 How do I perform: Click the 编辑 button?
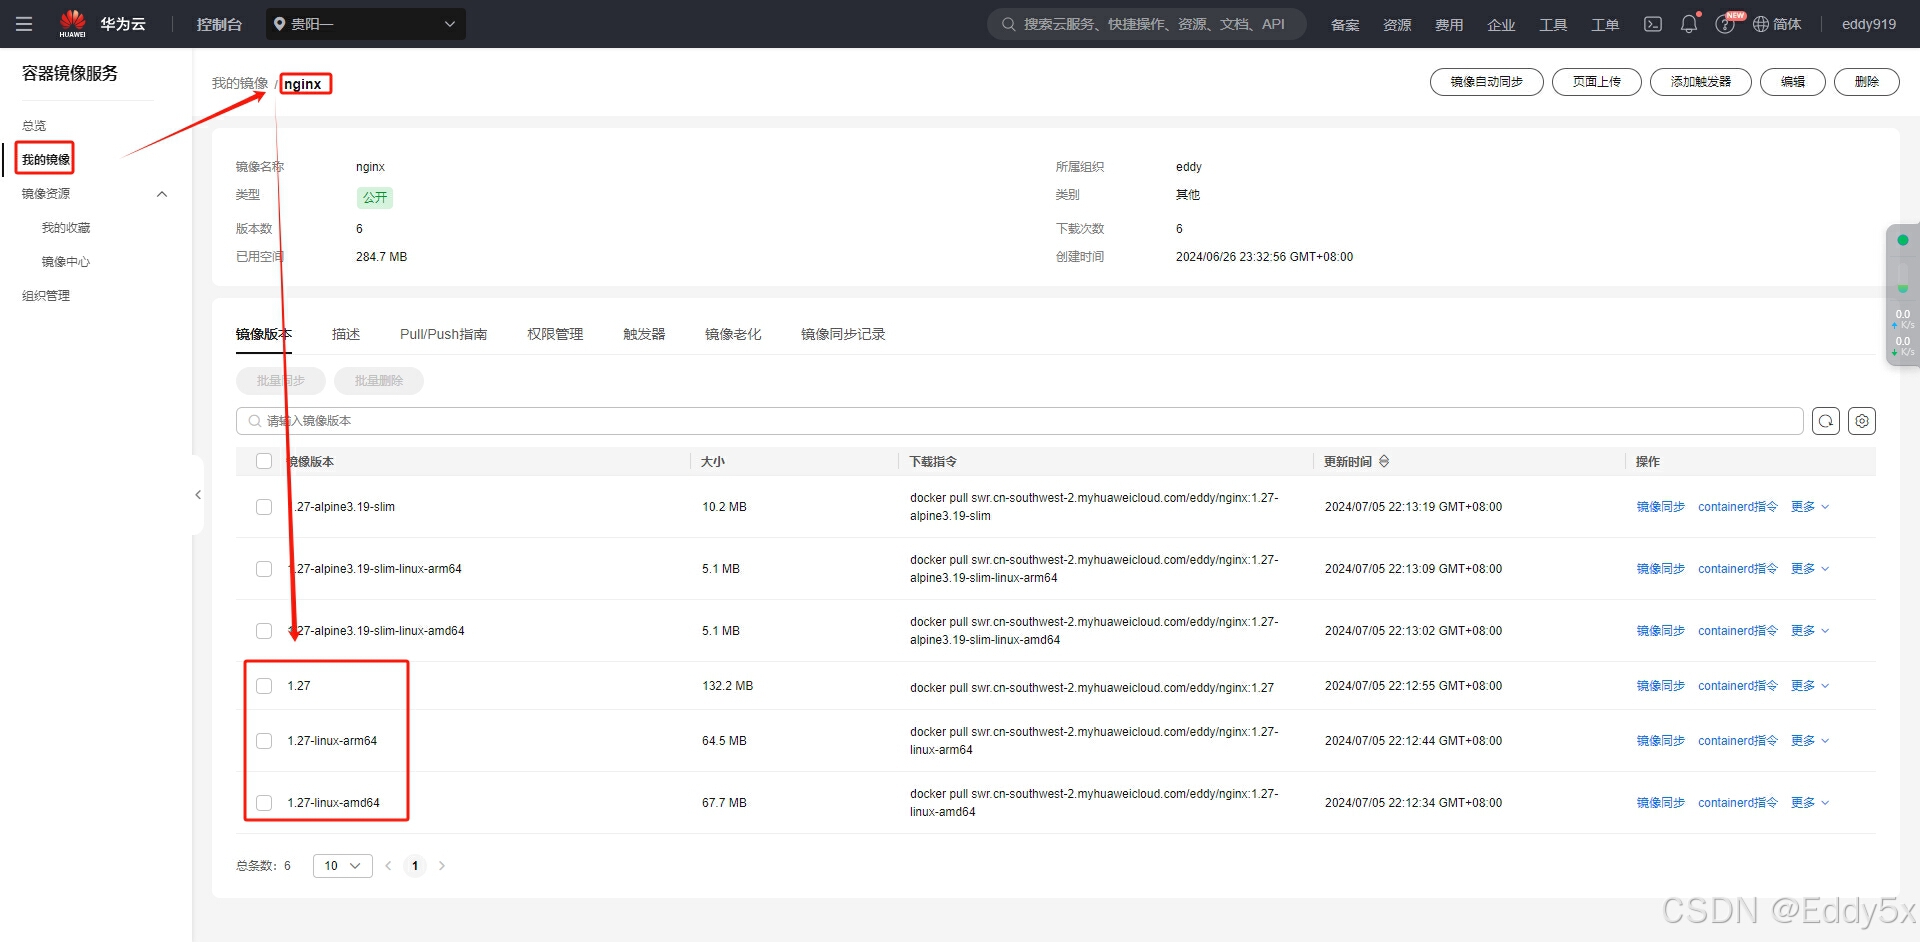point(1793,82)
